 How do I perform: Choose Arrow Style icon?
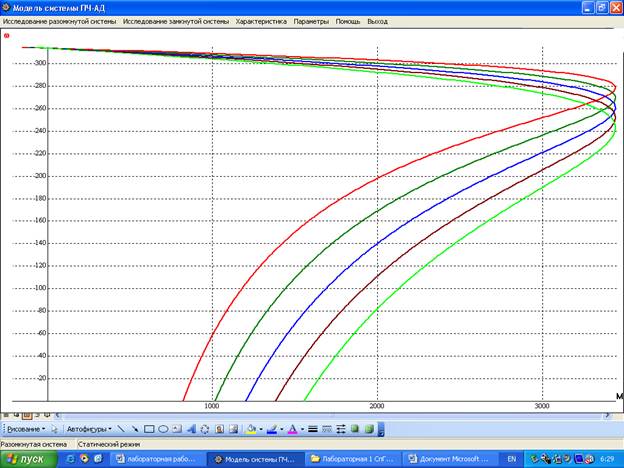point(341,429)
